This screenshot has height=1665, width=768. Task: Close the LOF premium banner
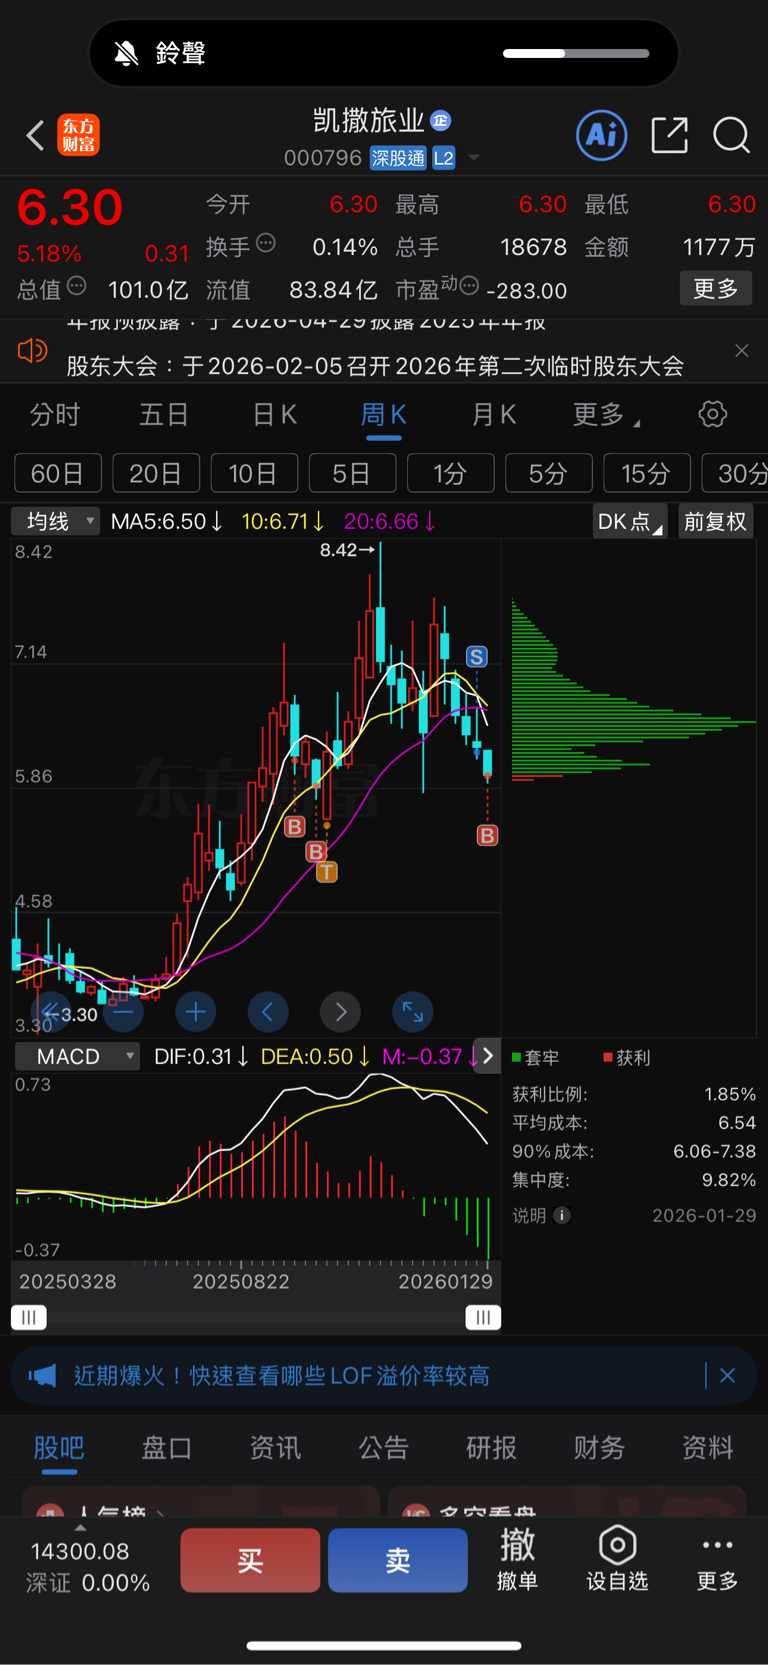(x=727, y=1376)
